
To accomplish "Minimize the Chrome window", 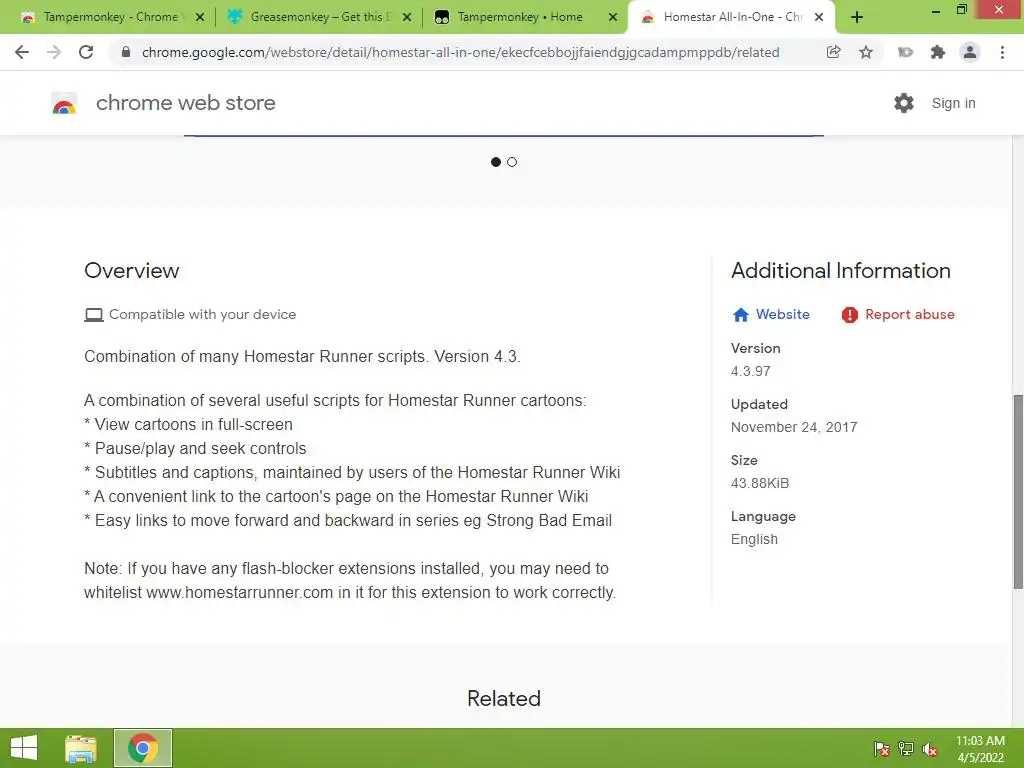I will point(936,10).
